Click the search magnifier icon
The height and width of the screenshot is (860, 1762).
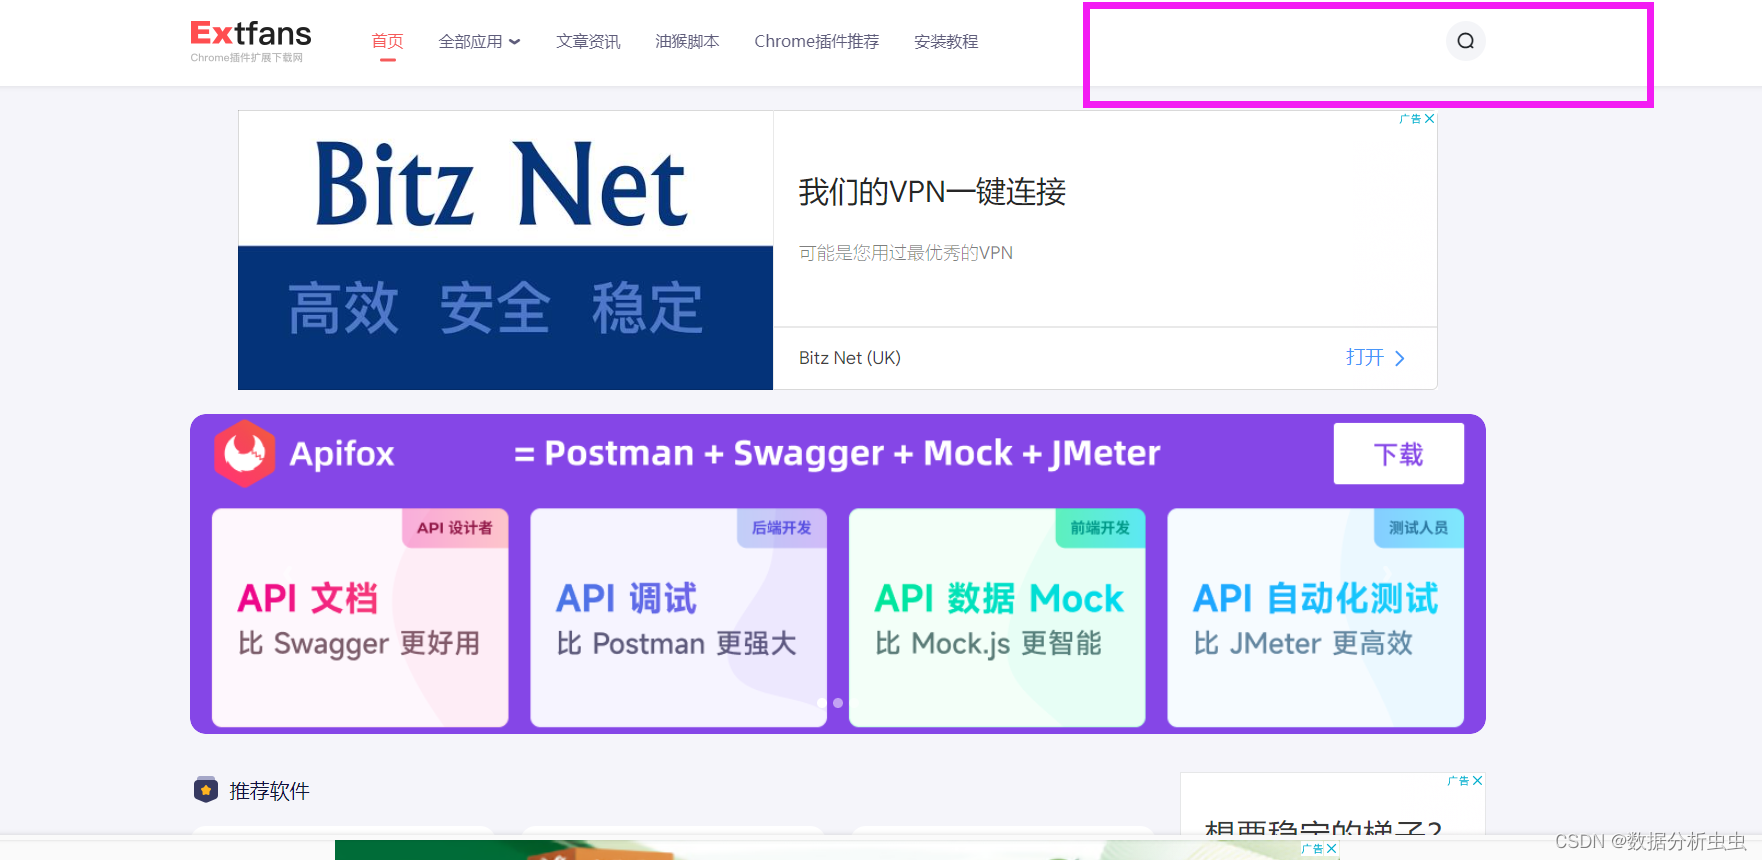tap(1465, 41)
